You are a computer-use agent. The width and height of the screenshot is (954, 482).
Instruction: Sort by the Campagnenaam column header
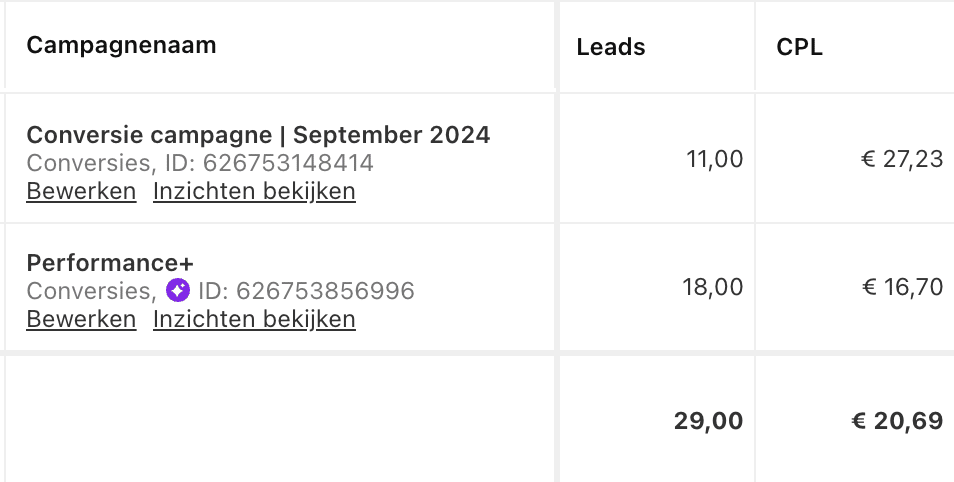(121, 45)
